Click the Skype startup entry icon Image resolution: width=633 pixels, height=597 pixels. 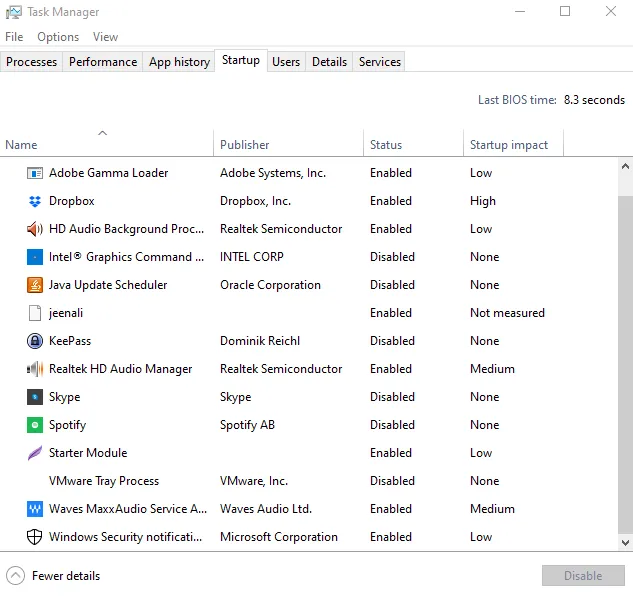(35, 397)
